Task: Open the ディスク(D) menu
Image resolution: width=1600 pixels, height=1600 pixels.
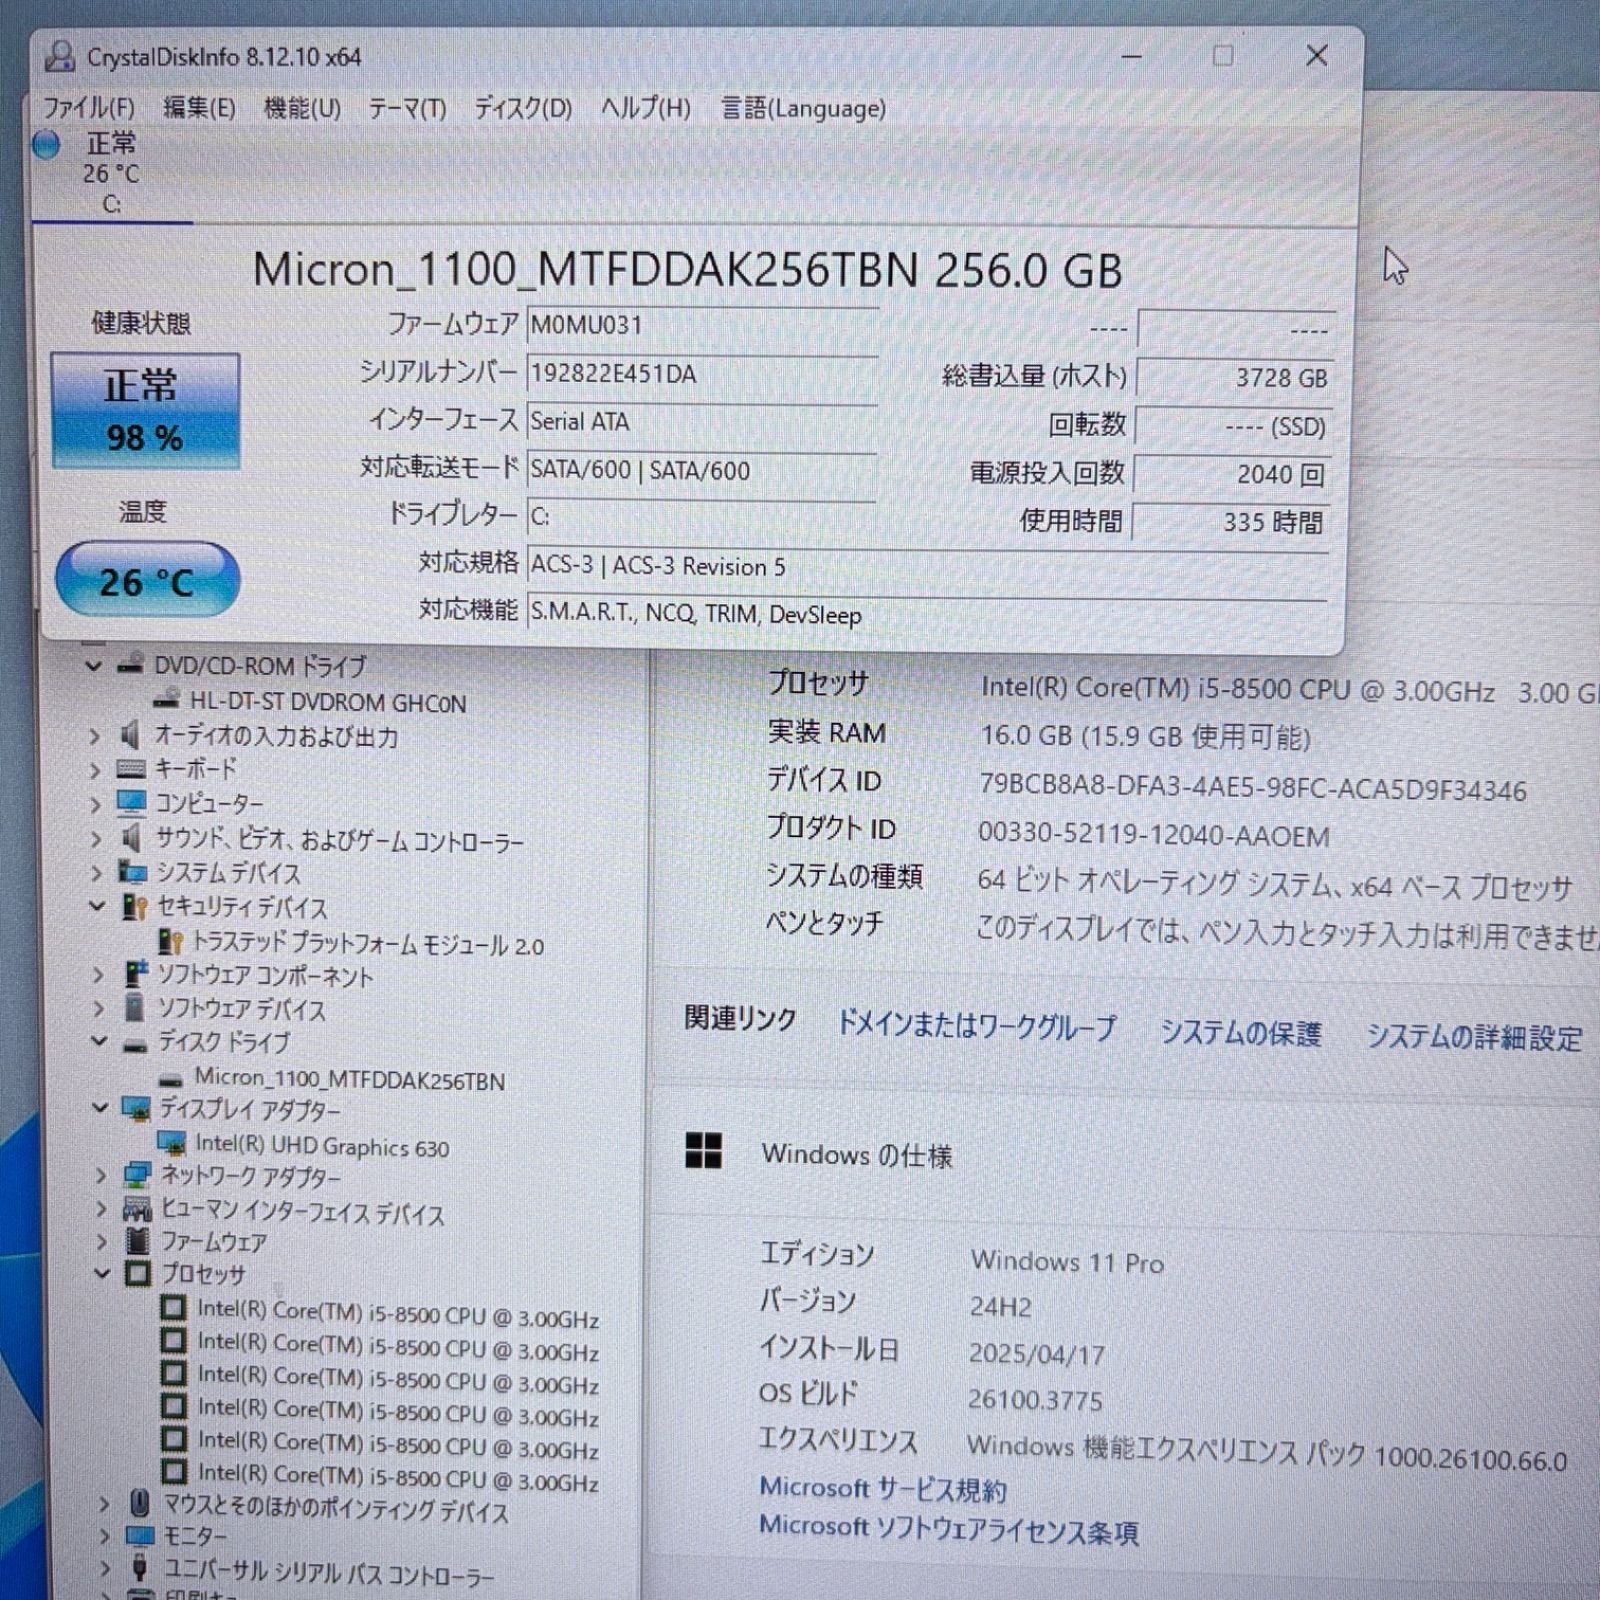Action: click(x=523, y=108)
